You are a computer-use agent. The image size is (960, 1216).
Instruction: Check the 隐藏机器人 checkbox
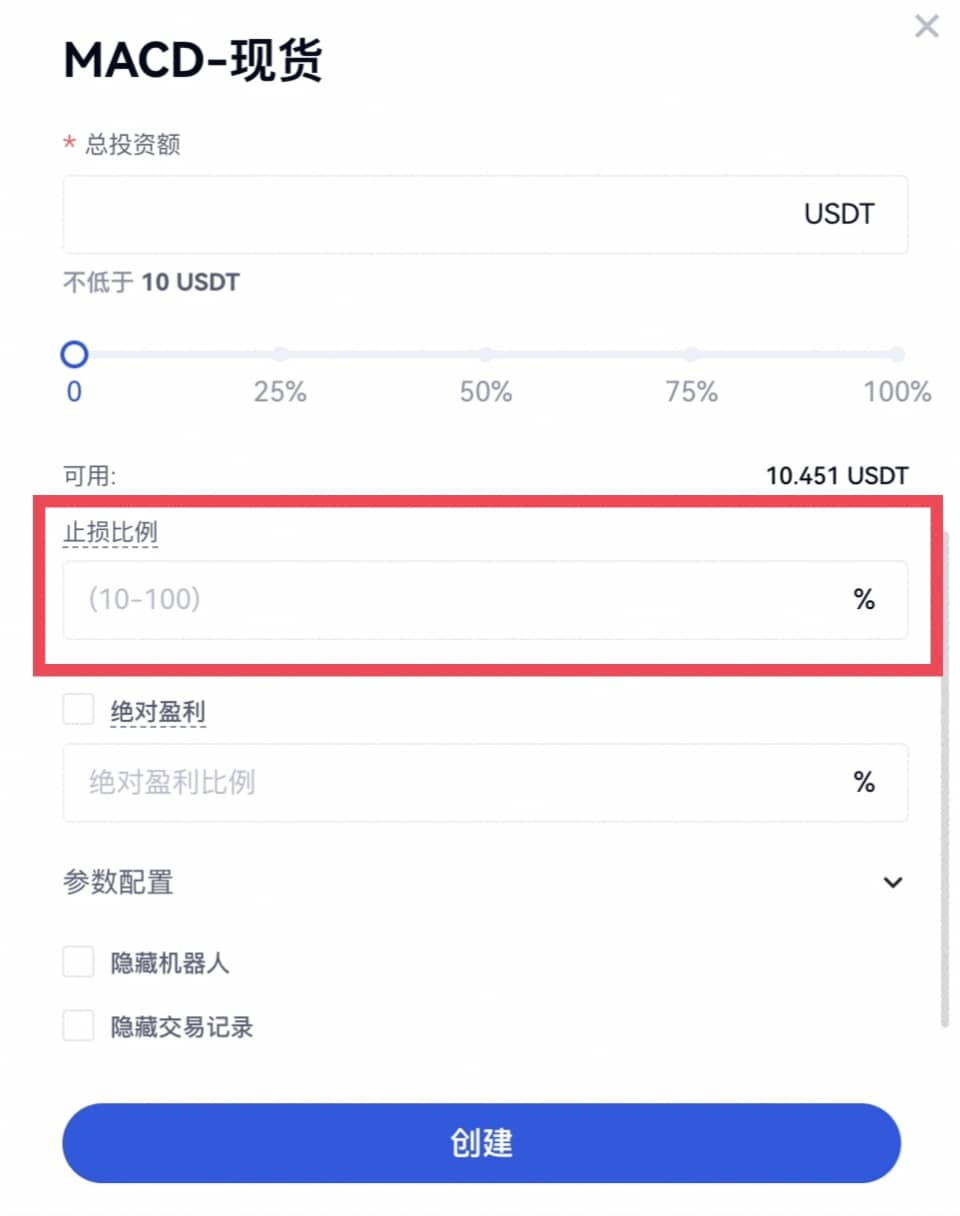pyautogui.click(x=78, y=962)
